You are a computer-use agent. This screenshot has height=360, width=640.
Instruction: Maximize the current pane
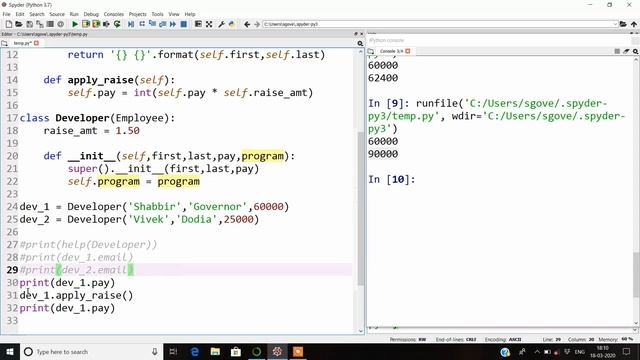[x=198, y=24]
